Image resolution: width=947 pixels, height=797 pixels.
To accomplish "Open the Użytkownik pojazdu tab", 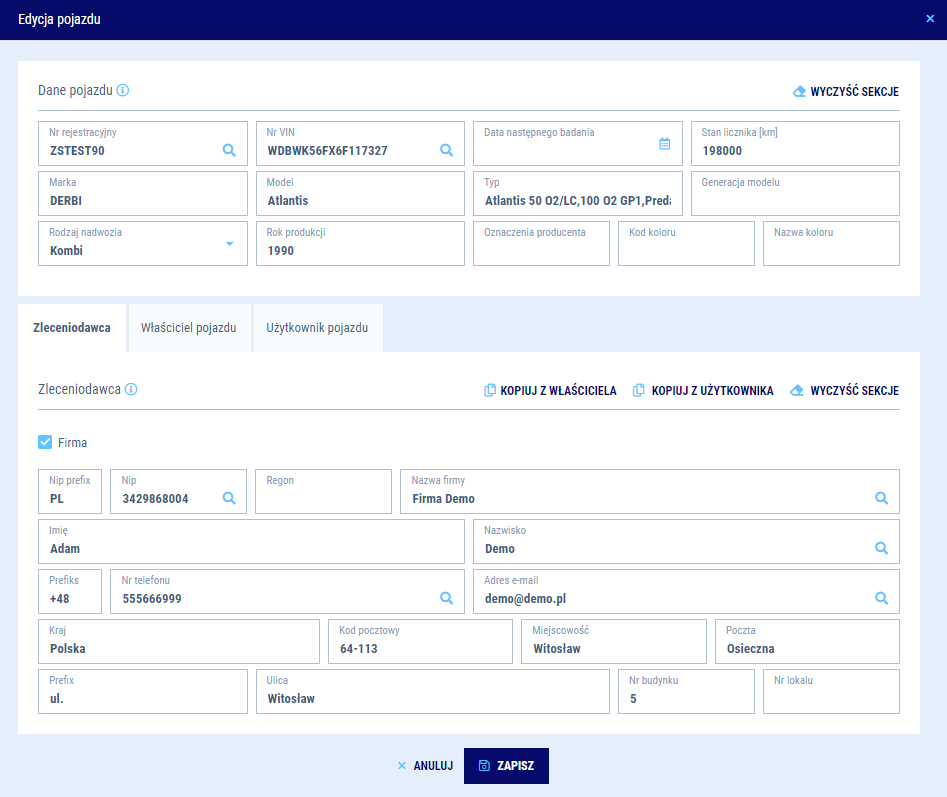I will tap(317, 328).
